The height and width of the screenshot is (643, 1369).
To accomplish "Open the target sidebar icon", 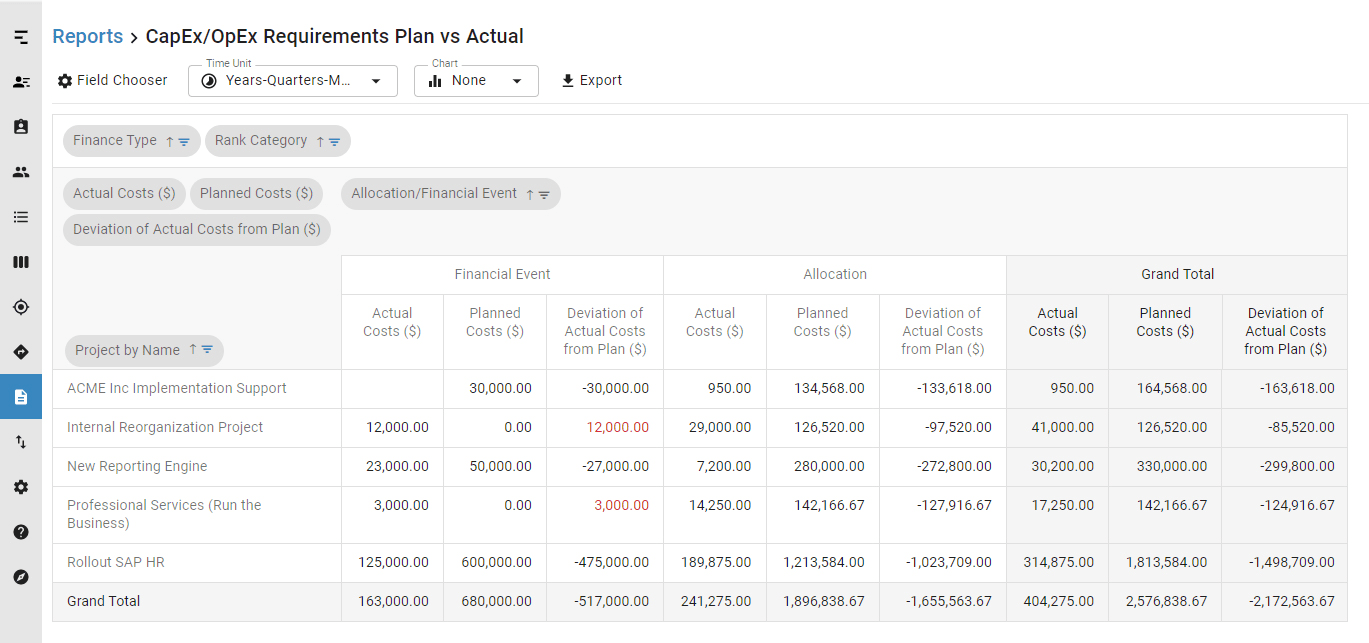I will pyautogui.click(x=21, y=307).
